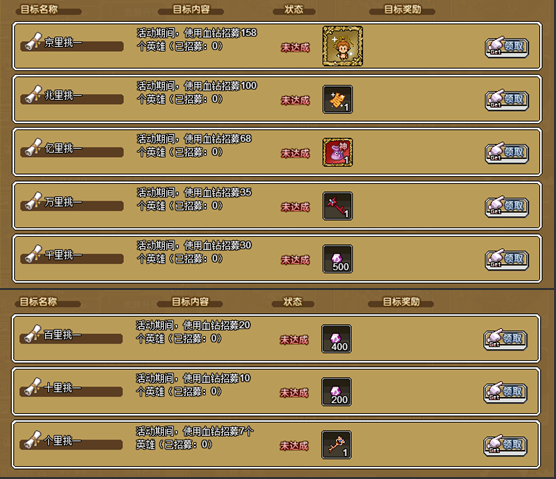This screenshot has width=556, height=479.
Task: Select the 京里挑一 goal name label
Action: click(x=63, y=43)
